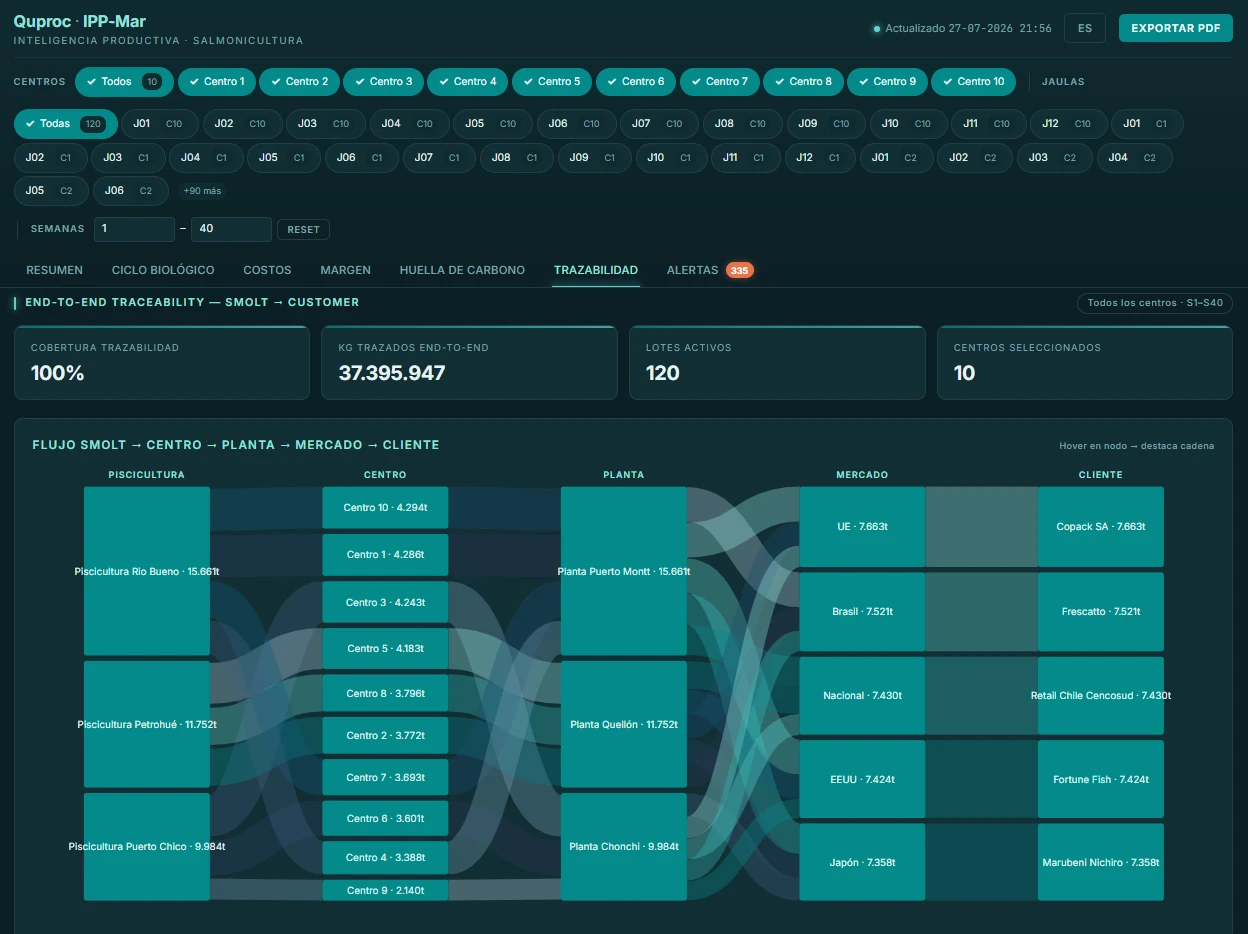This screenshot has height=934, width=1248.
Task: Select Piscicultura Río Bueno node
Action: 147,571
